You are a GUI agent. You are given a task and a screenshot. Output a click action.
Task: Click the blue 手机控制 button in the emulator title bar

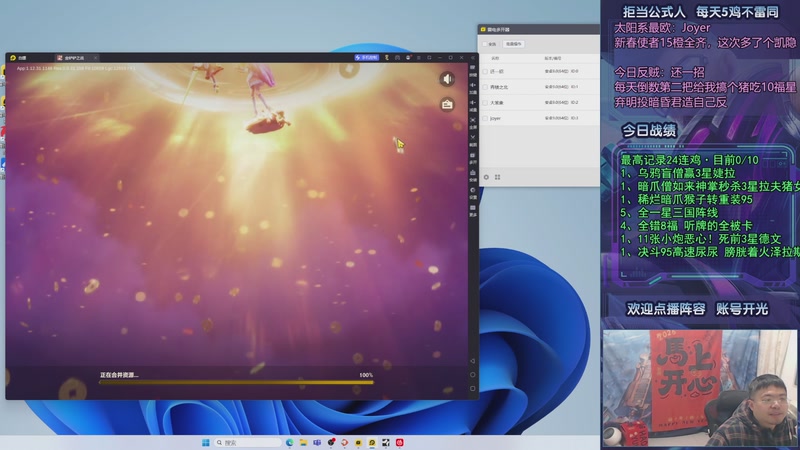[x=367, y=58]
